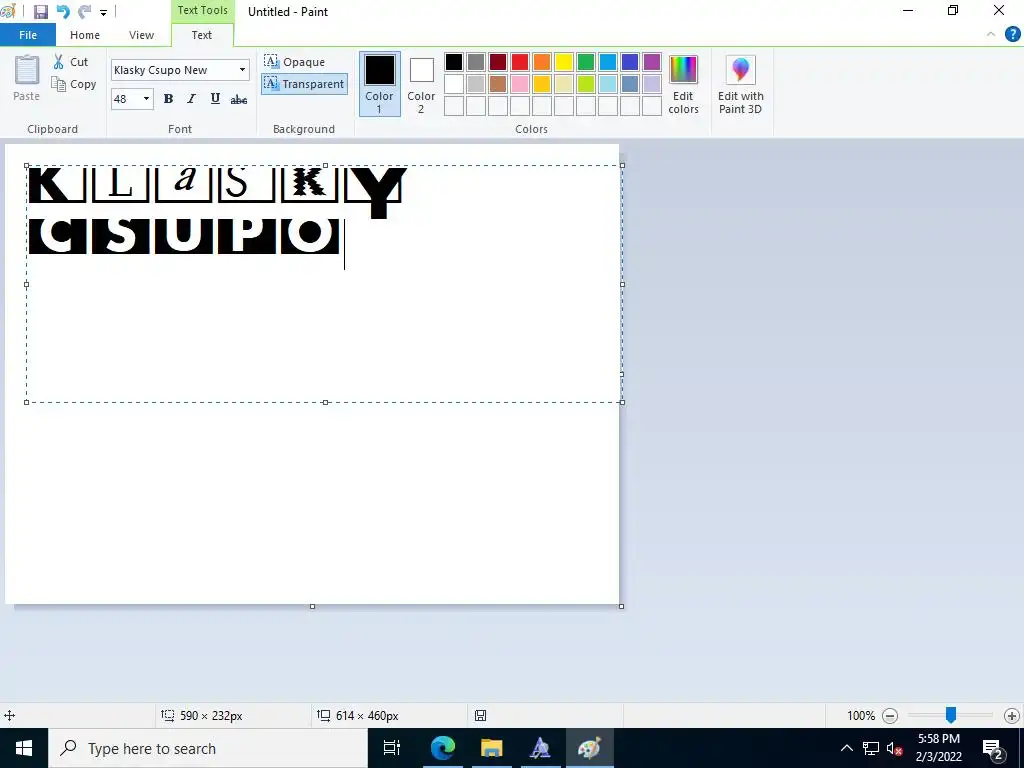Select Color 1 foreground box
Image resolution: width=1024 pixels, height=768 pixels.
point(379,84)
